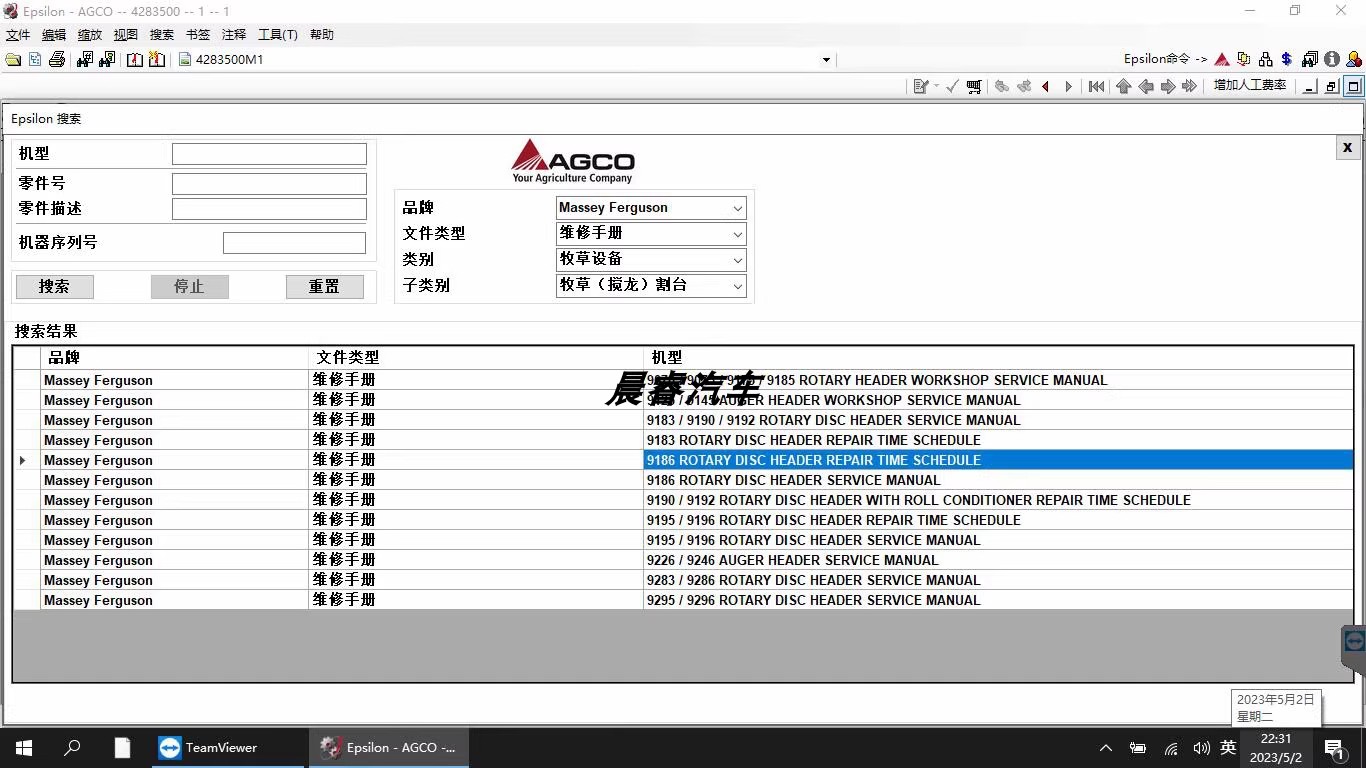1366x768 pixels.
Task: Open the 搜索 menu
Action: coord(162,35)
